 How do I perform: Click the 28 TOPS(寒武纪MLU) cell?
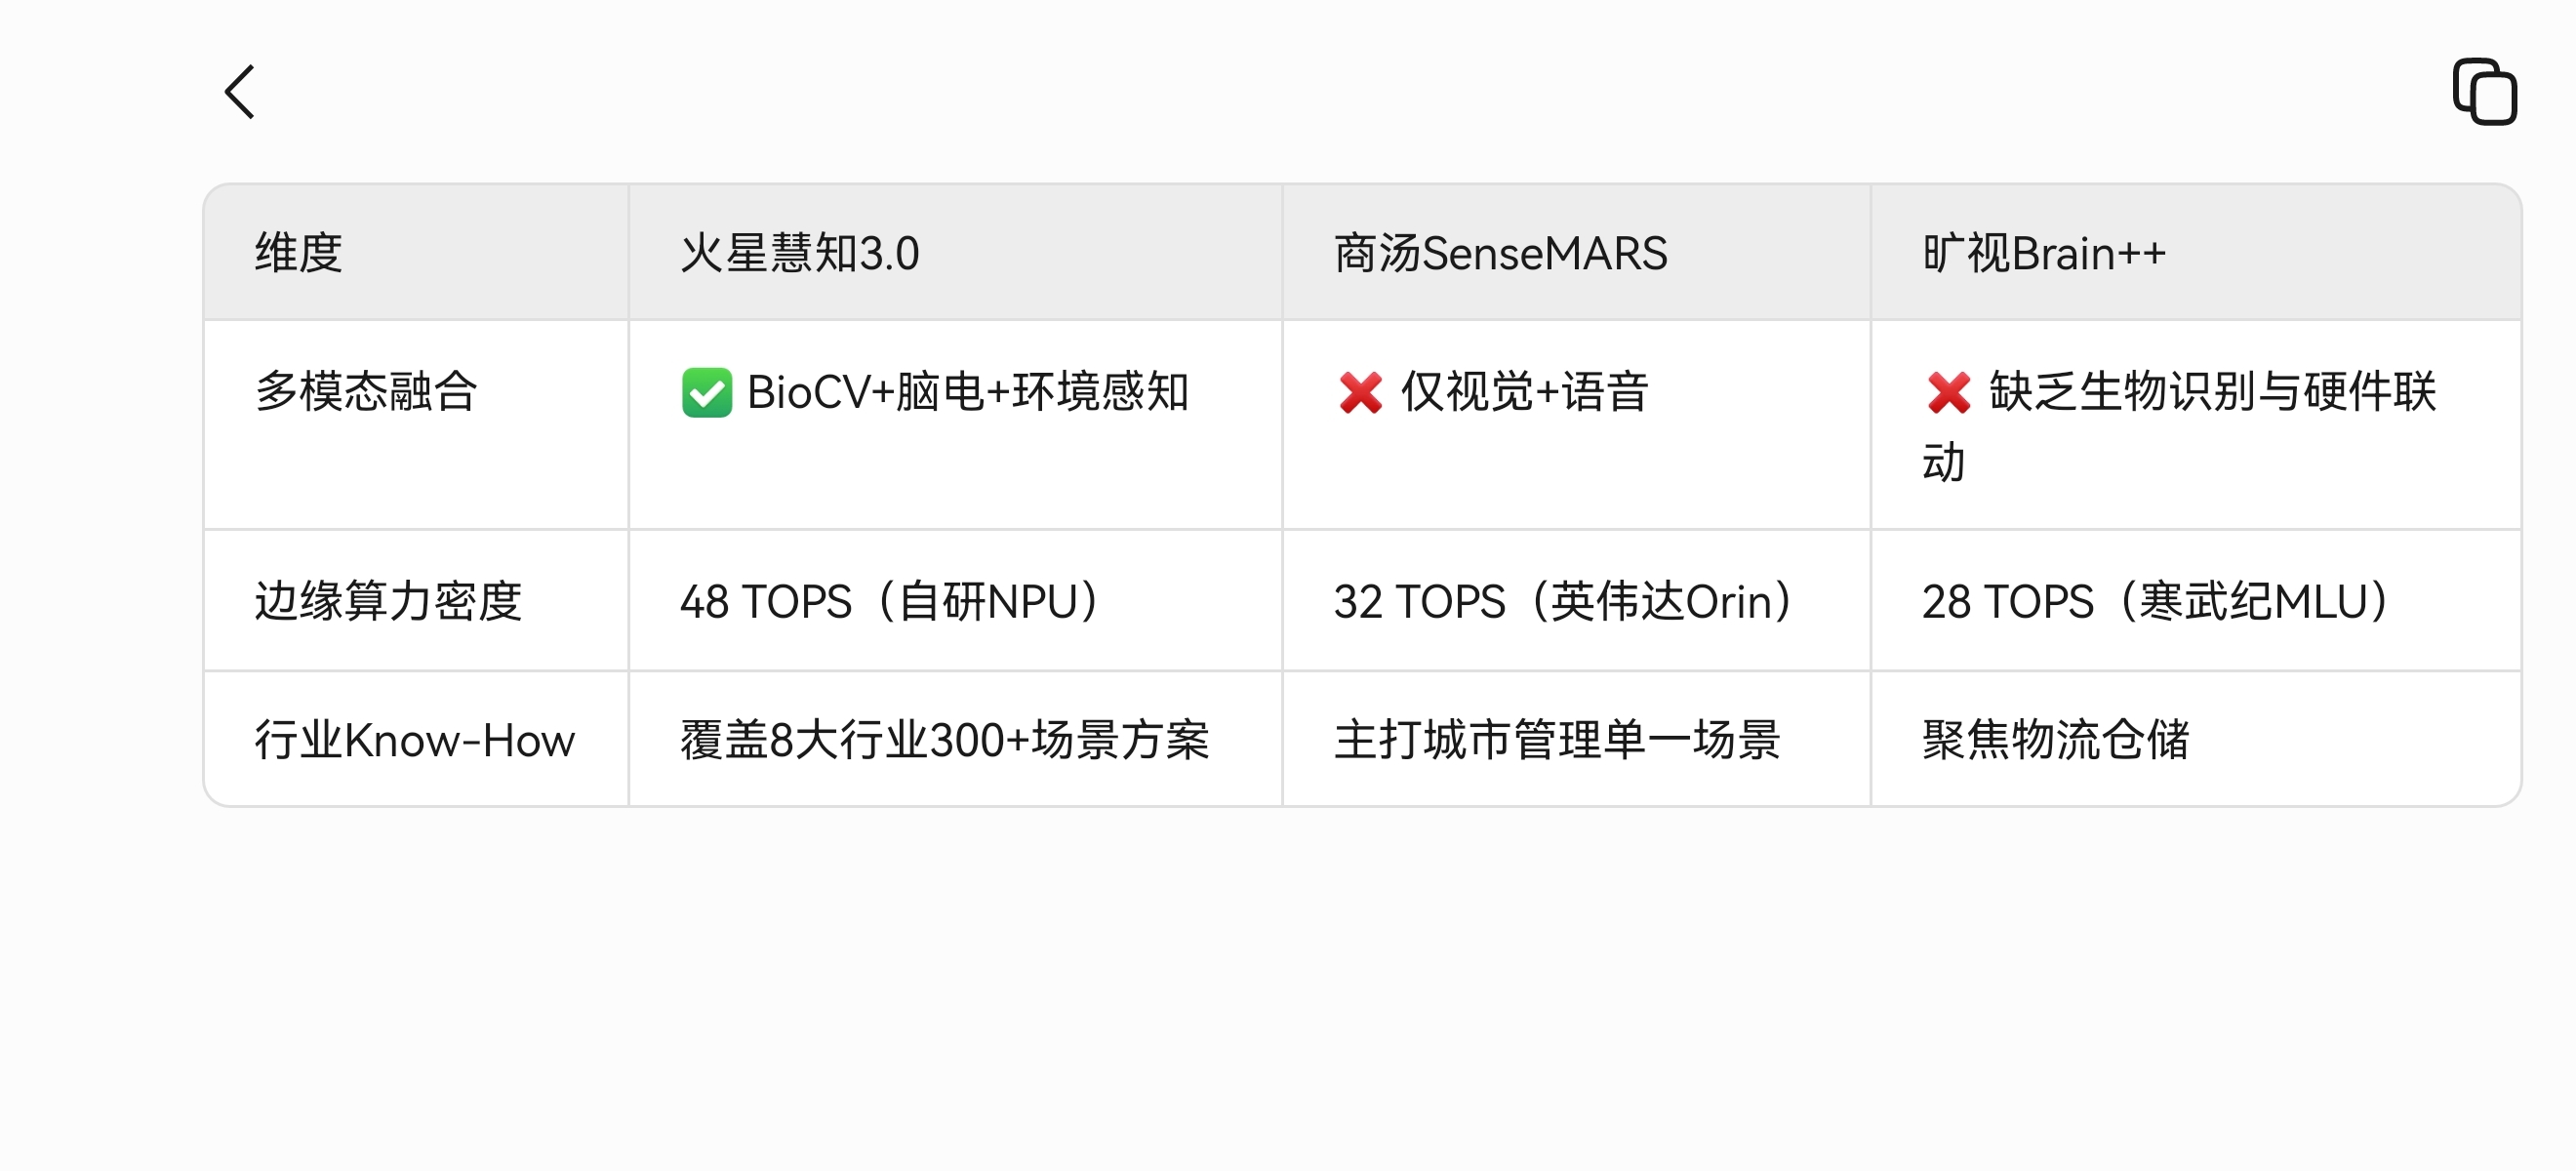[2196, 601]
